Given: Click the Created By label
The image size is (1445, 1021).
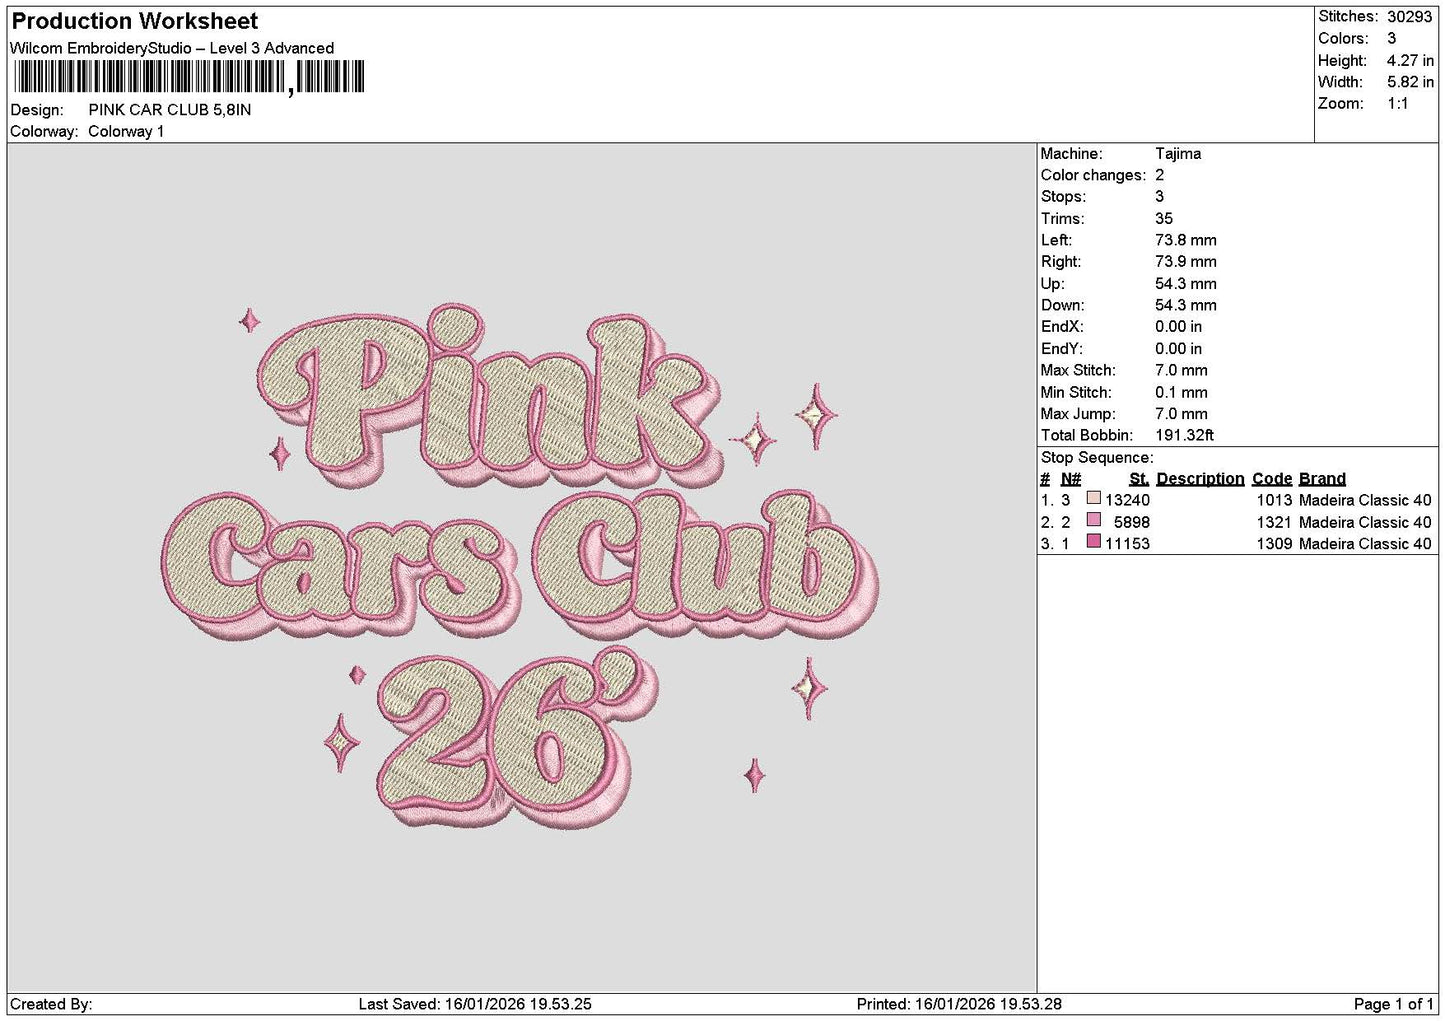Looking at the screenshot, I should click(51, 1005).
